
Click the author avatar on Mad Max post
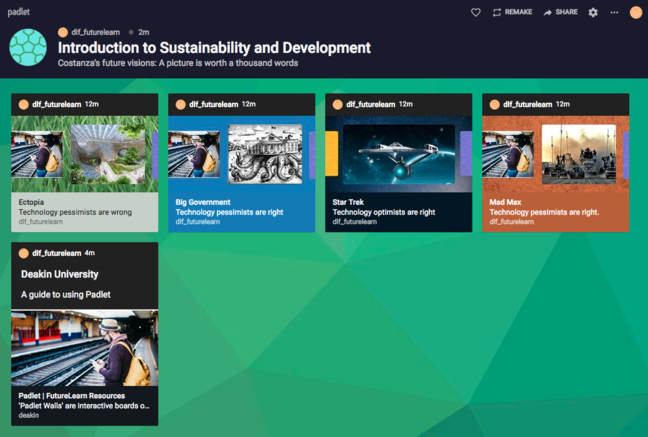(x=495, y=104)
